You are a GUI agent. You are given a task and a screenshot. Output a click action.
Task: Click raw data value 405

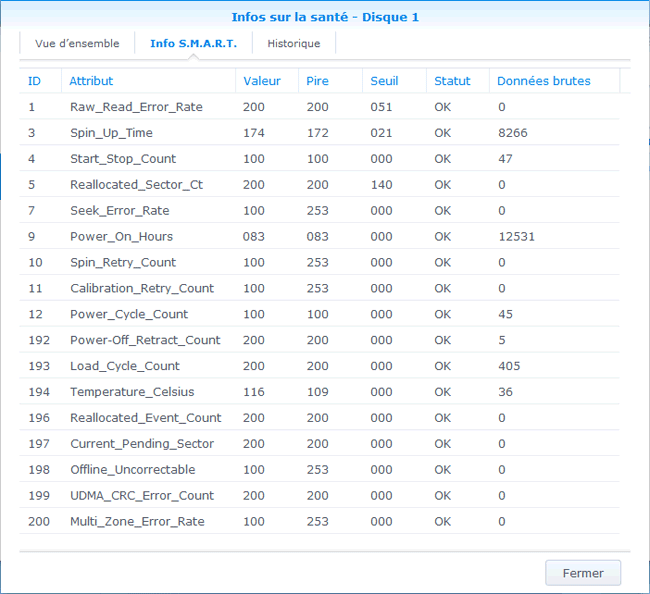click(x=509, y=366)
